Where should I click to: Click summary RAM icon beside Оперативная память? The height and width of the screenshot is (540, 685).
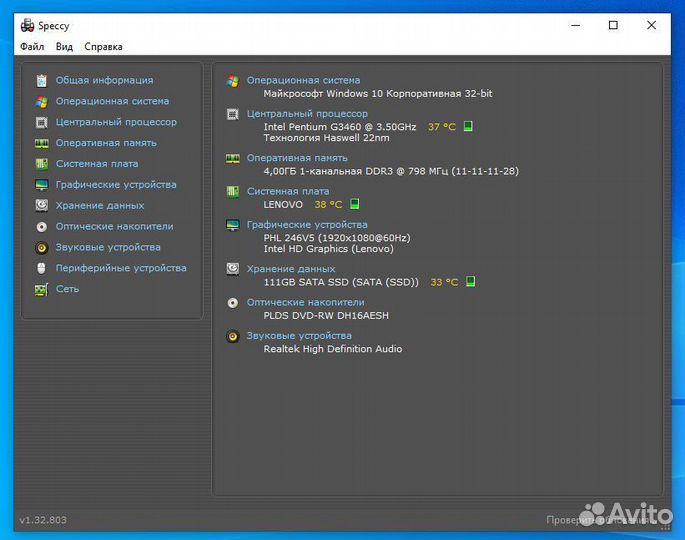click(233, 158)
